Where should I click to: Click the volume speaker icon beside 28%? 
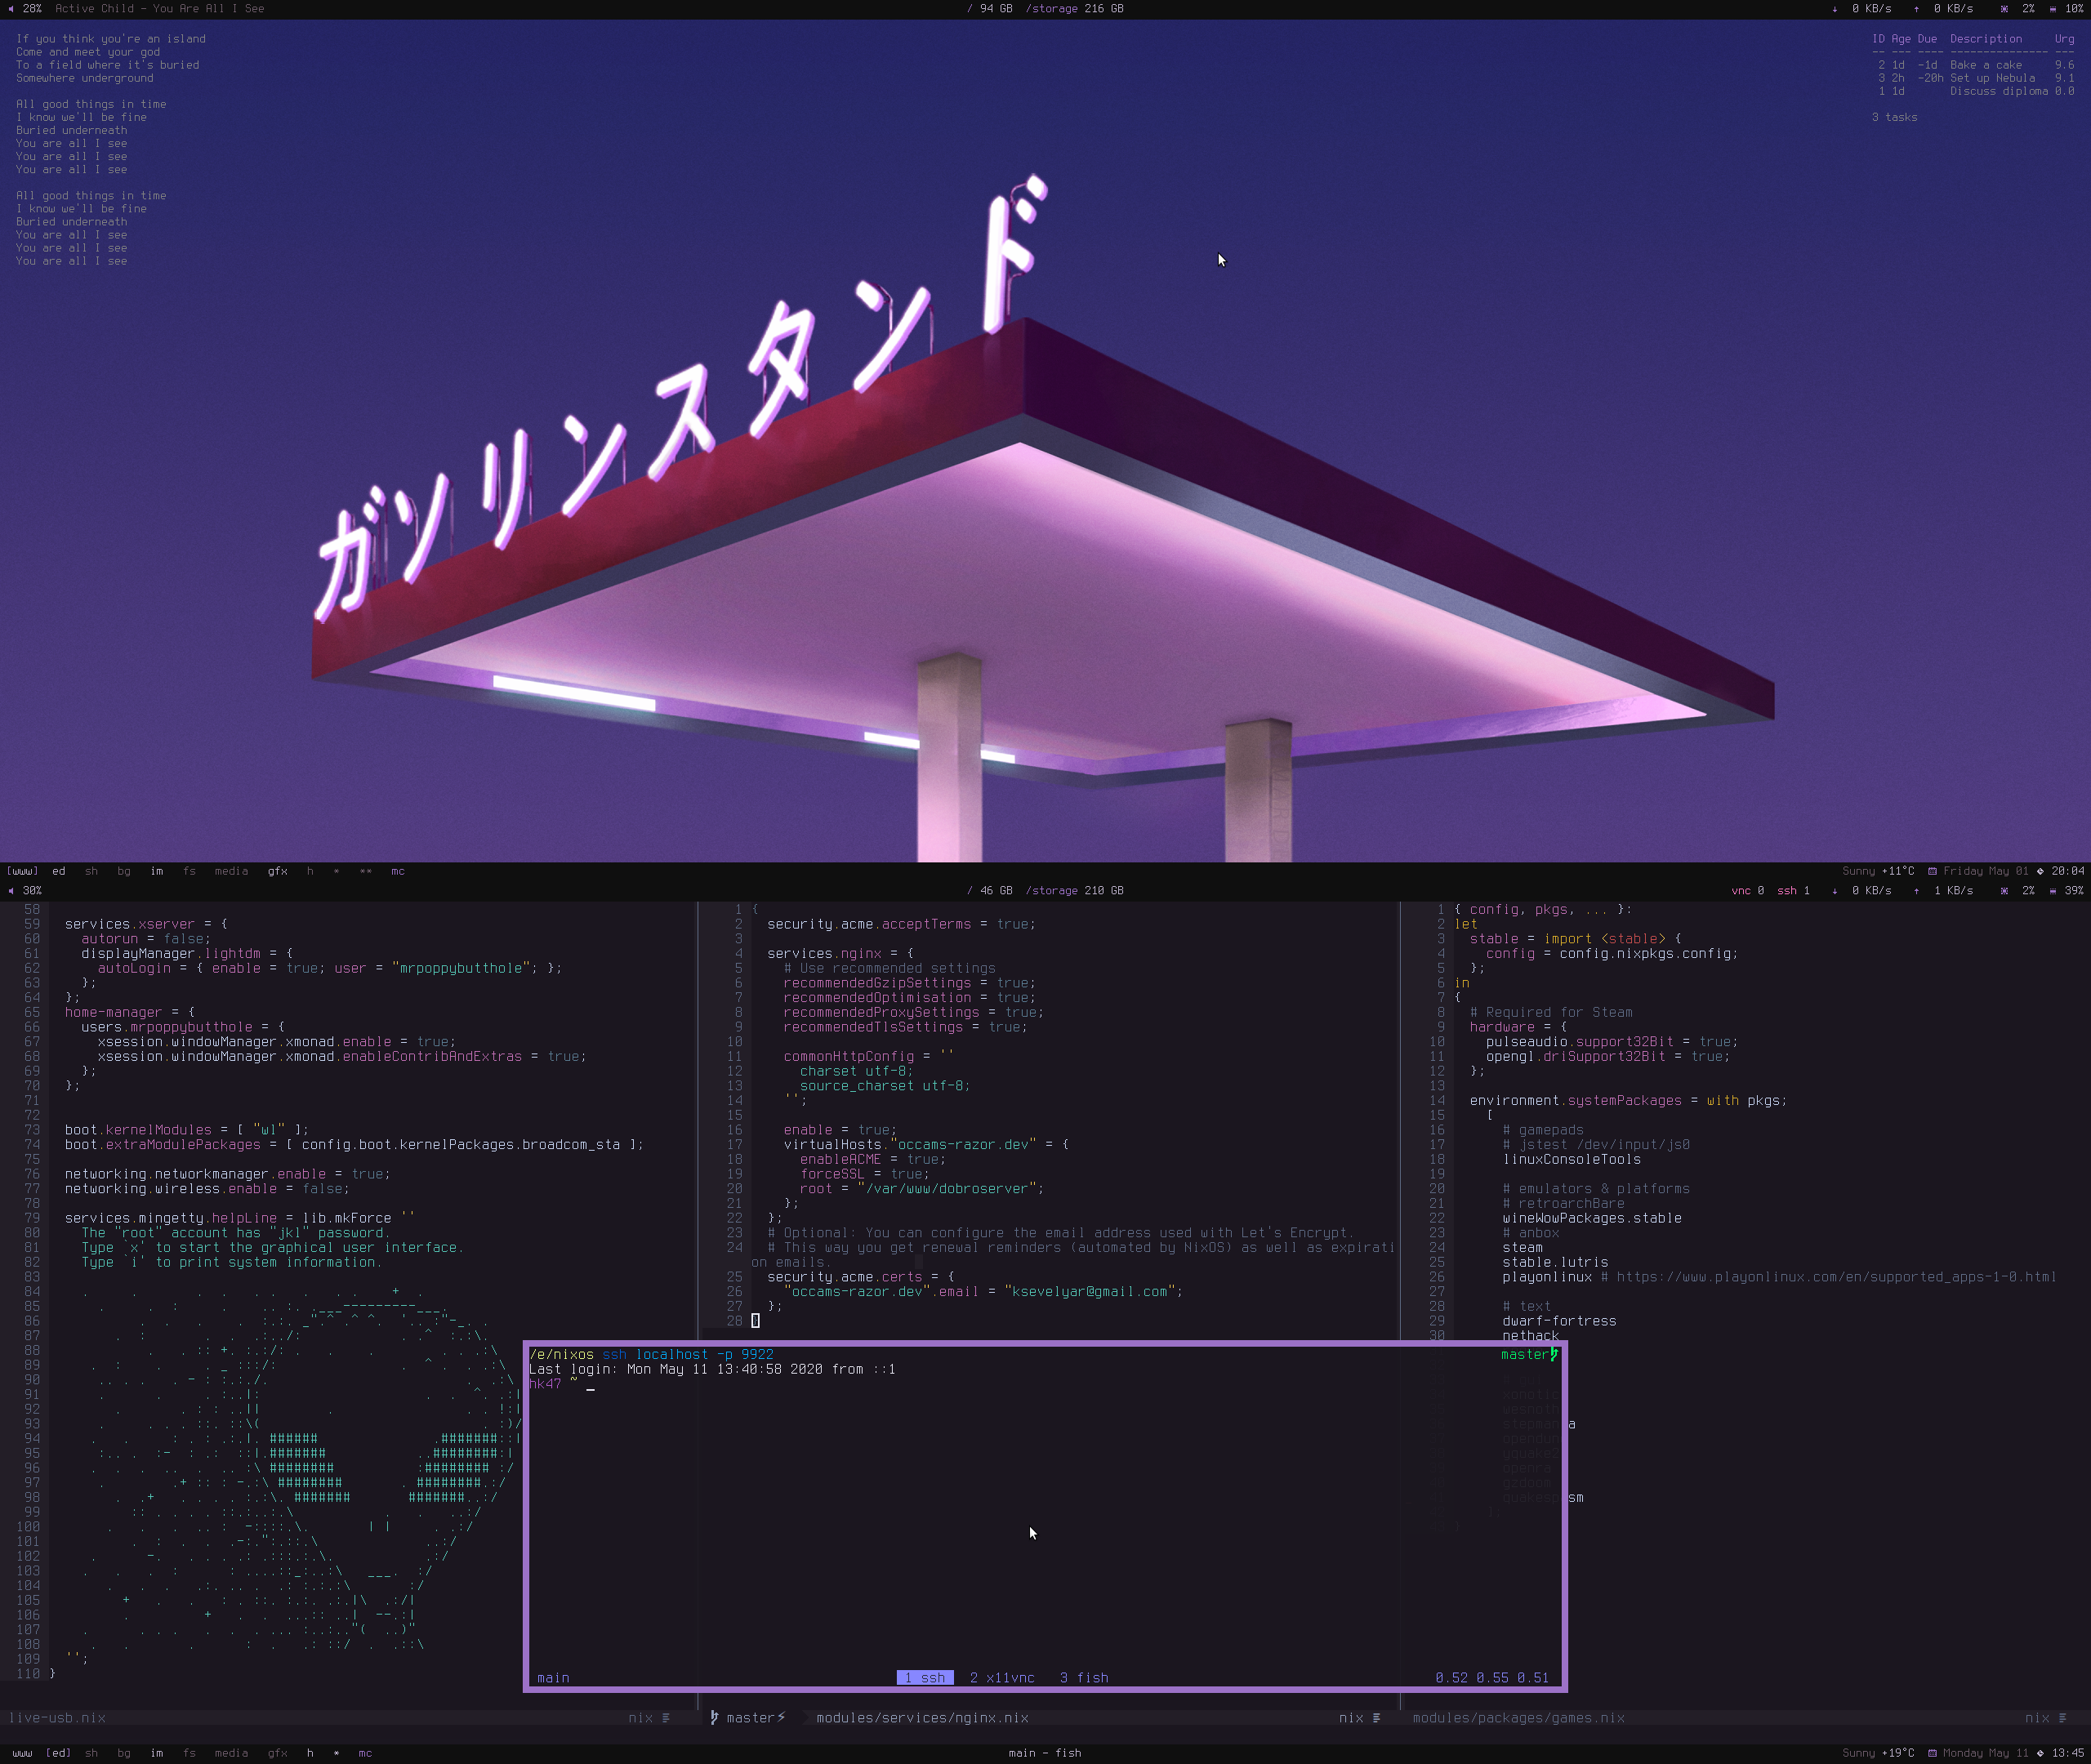[11, 8]
